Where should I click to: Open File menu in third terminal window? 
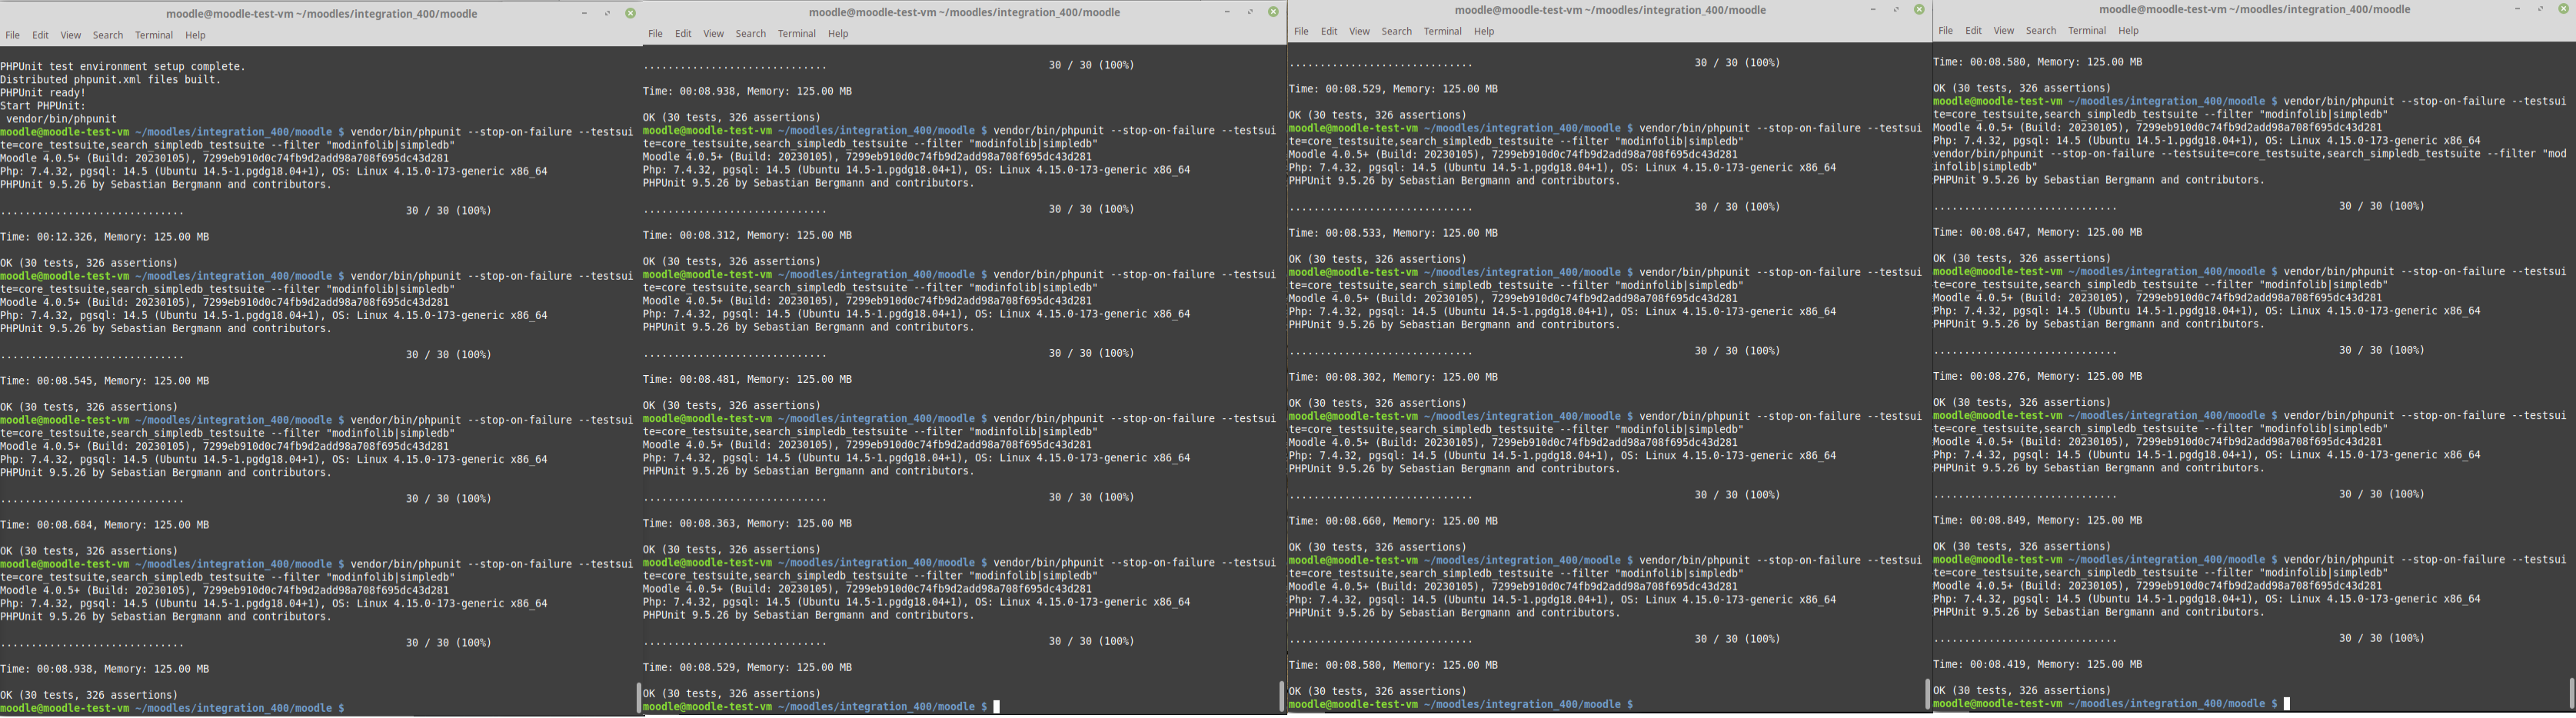click(1301, 32)
